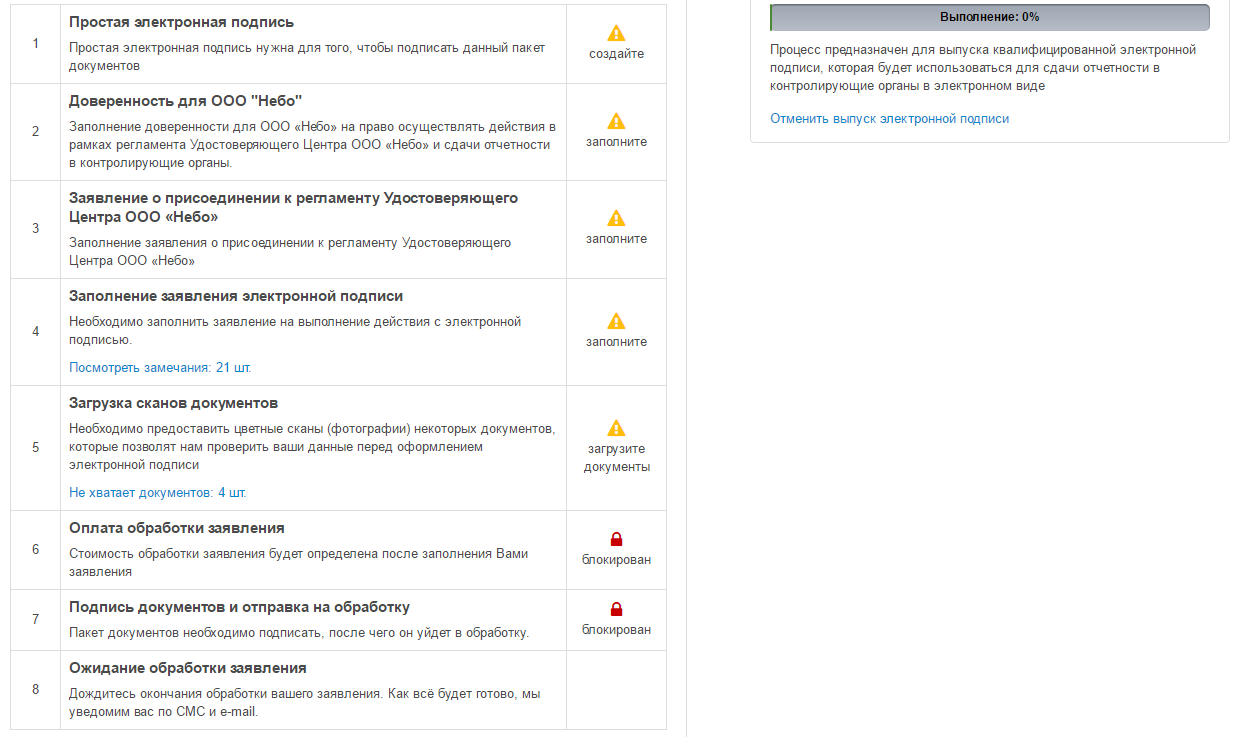1246x737 pixels.
Task: Click red lock icon for Оплата обработки заявления
Action: [x=616, y=539]
